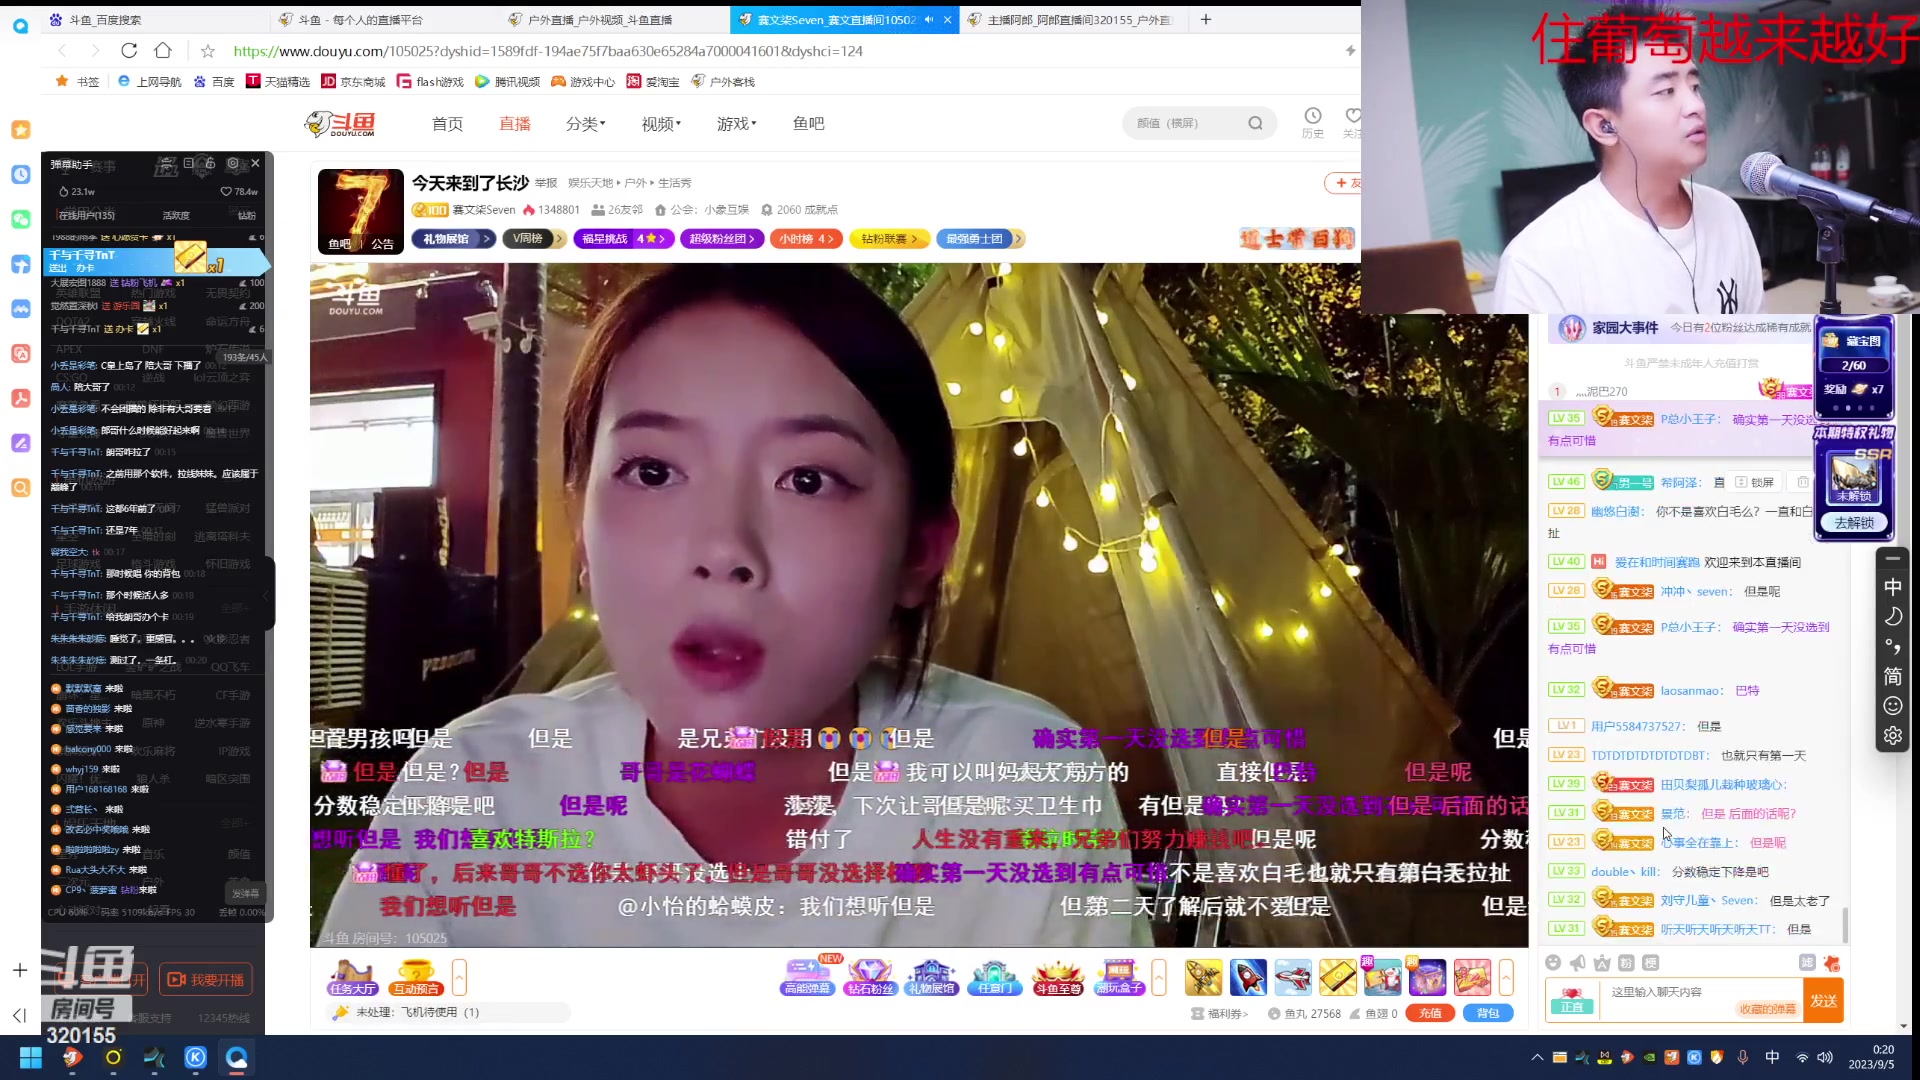Open the 福利券 coupon link
1920x1080 pixels.
pos(1220,1013)
